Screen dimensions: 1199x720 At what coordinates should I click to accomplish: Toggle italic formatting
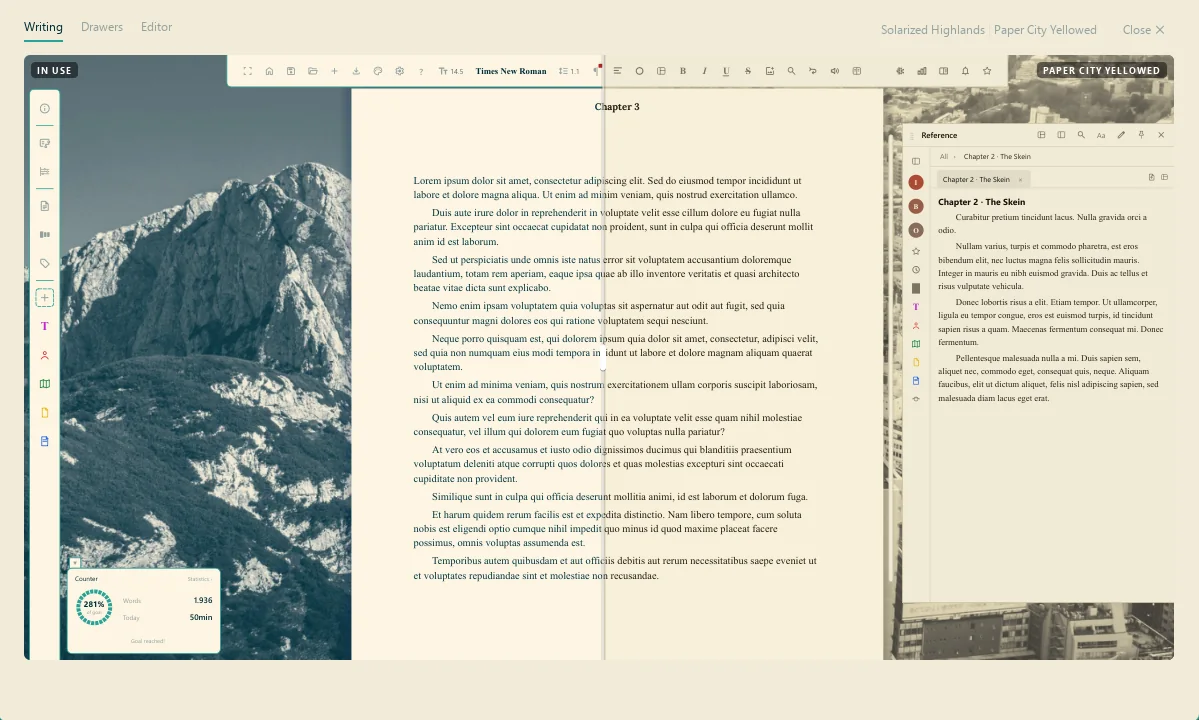click(x=704, y=71)
